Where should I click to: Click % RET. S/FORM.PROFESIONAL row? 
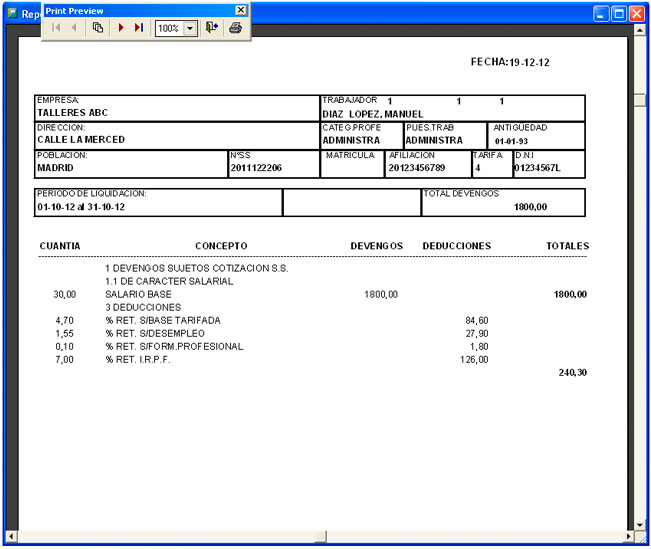[x=174, y=346]
